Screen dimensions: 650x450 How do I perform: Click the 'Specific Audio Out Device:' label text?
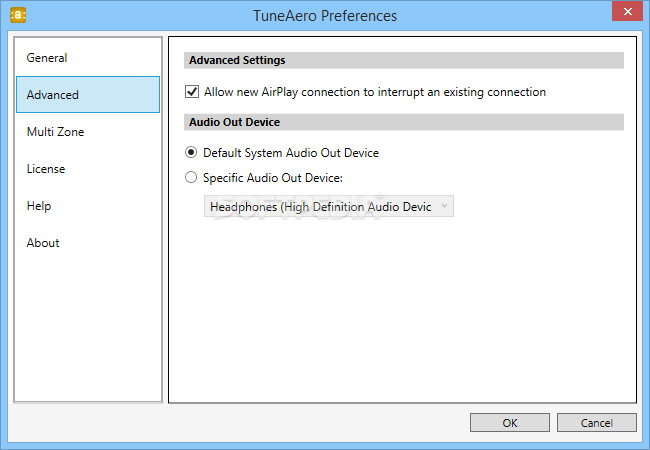pyautogui.click(x=273, y=178)
